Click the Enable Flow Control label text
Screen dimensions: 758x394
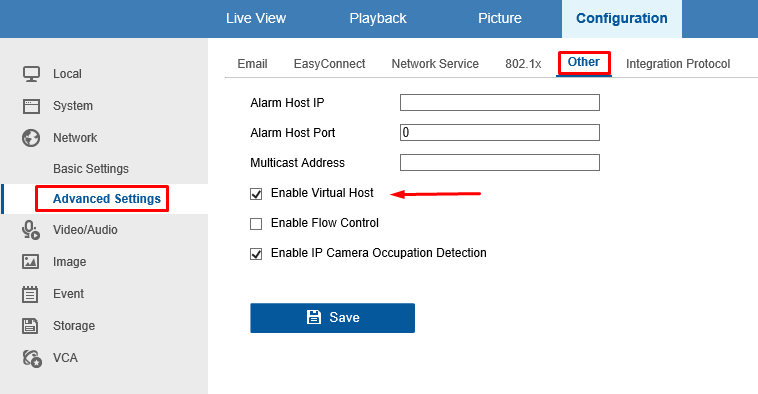pos(324,223)
